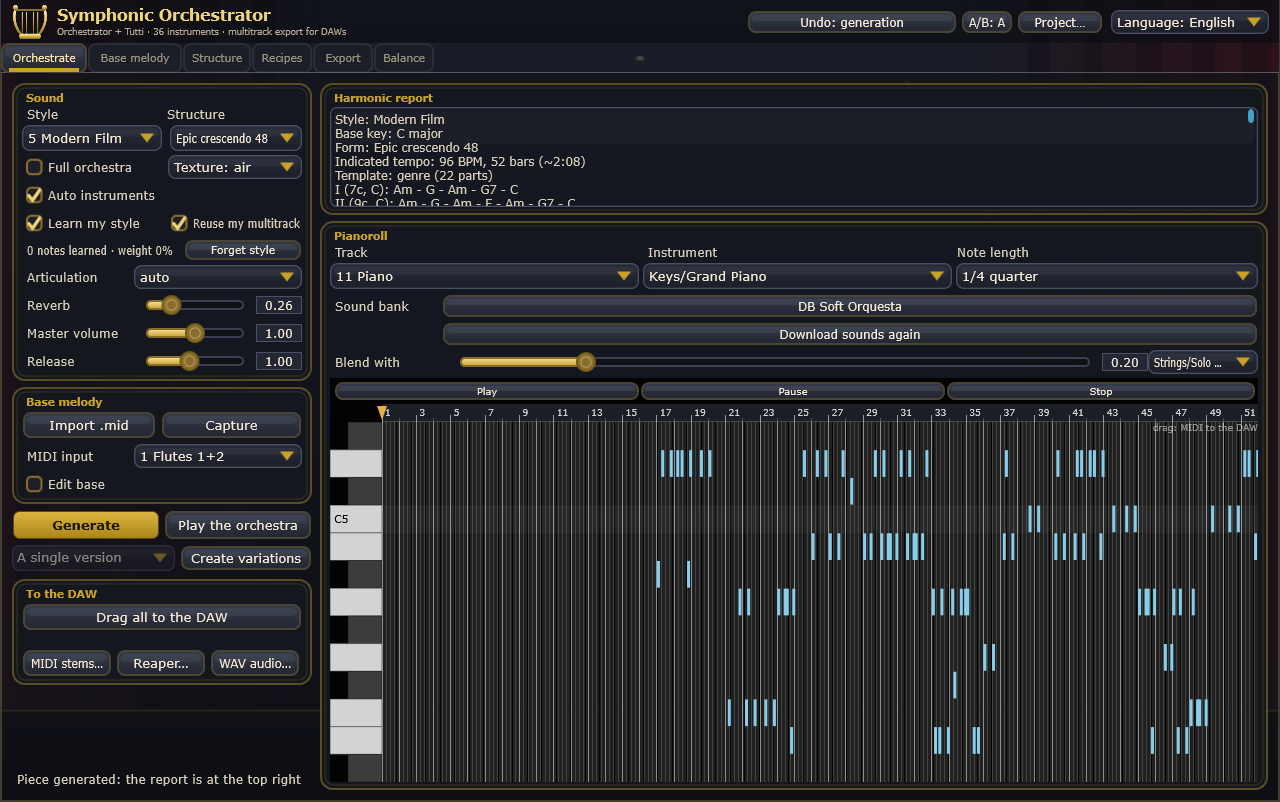Click the Blend with slider handle
The width and height of the screenshot is (1280, 802).
586,362
